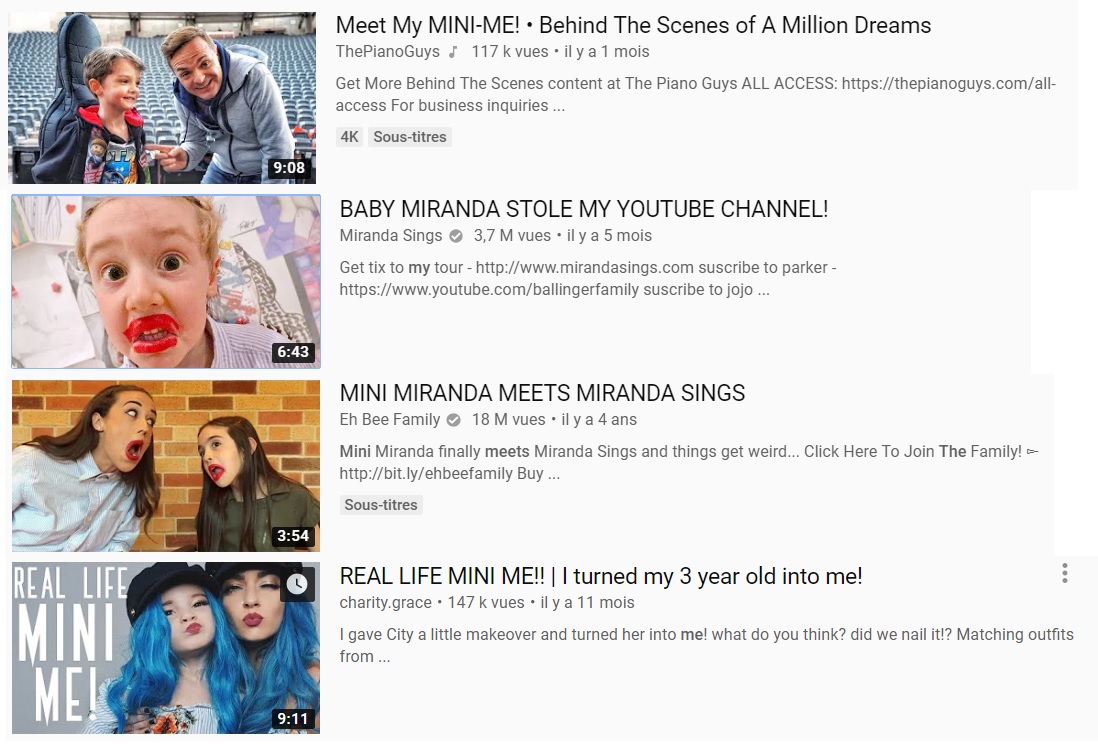
Task: Click title Meet My MINI-ME Behind The Scenes
Action: point(633,25)
